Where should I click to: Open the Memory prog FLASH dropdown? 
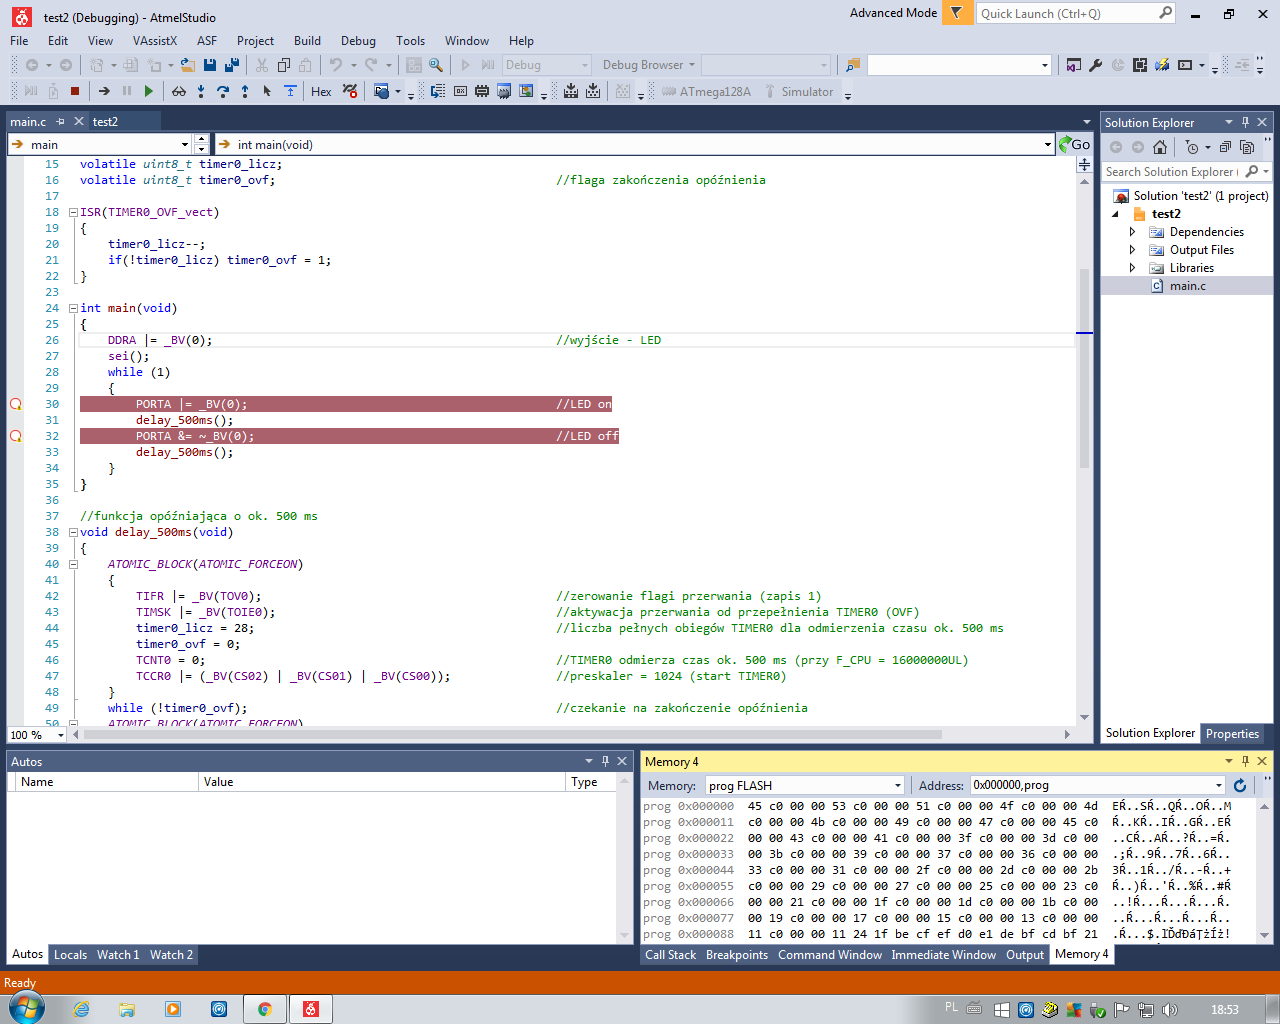tap(897, 786)
